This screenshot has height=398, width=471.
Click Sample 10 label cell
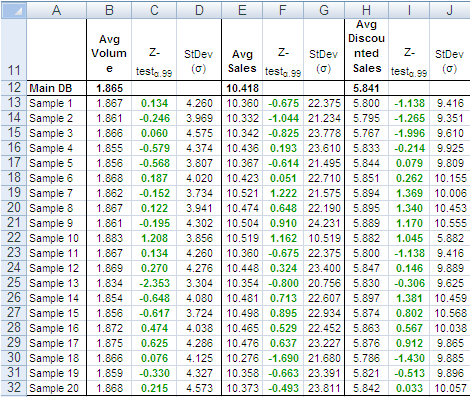click(56, 238)
